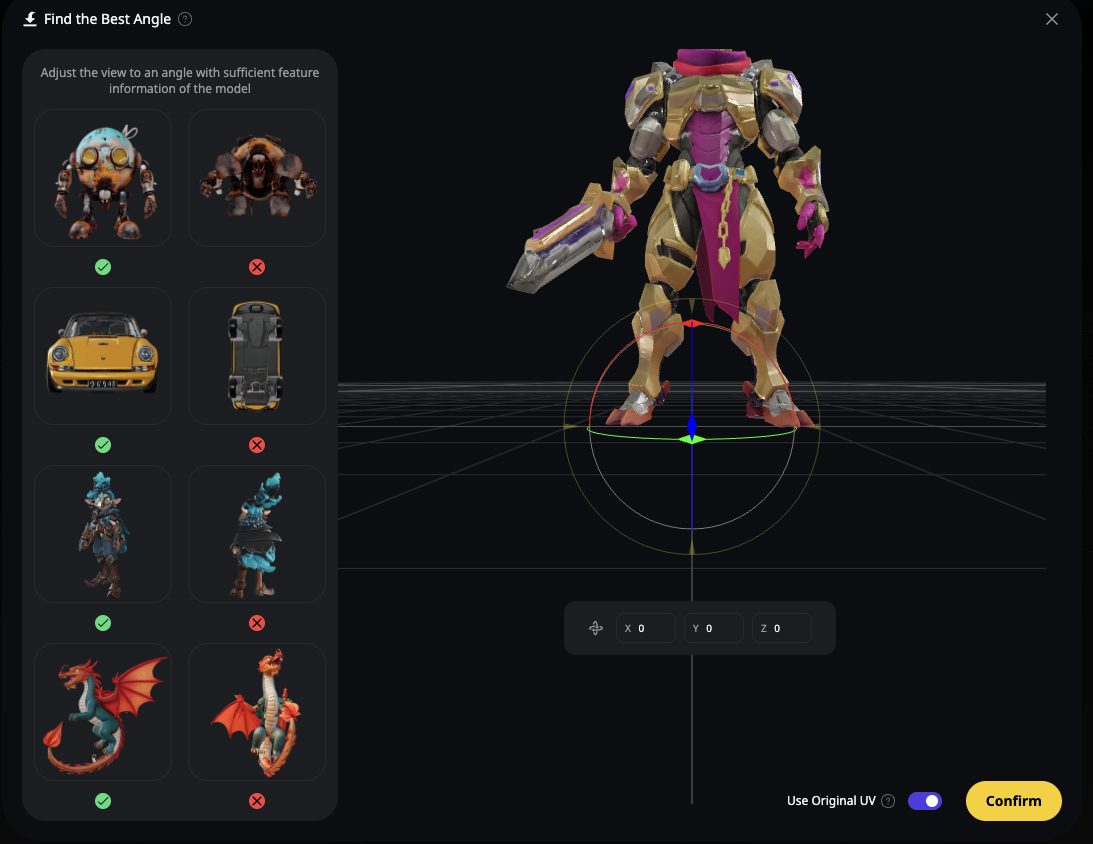
Task: Click green checkmark under the dragon side view
Action: 103,801
